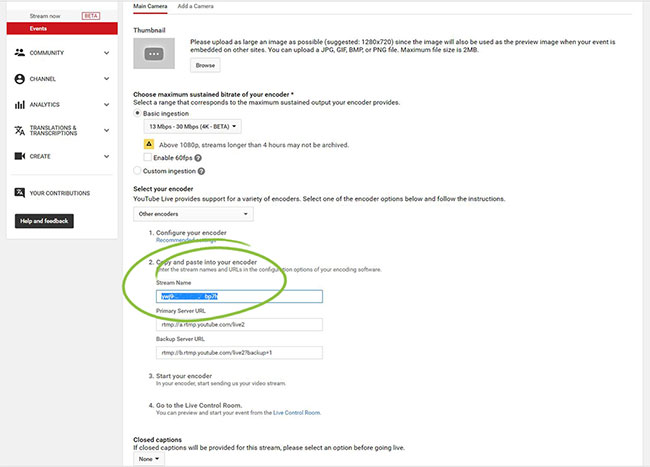Open the 13 Mbps - 30 Mbps bitrate dropdown
Viewport: 650px width, 467px height.
193,127
